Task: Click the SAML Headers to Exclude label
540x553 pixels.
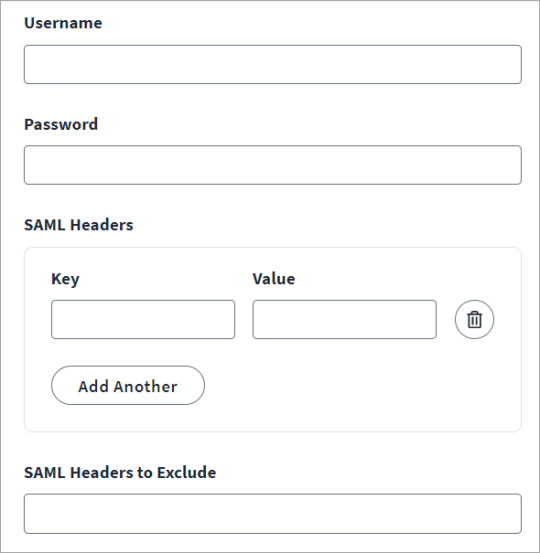Action: click(120, 473)
